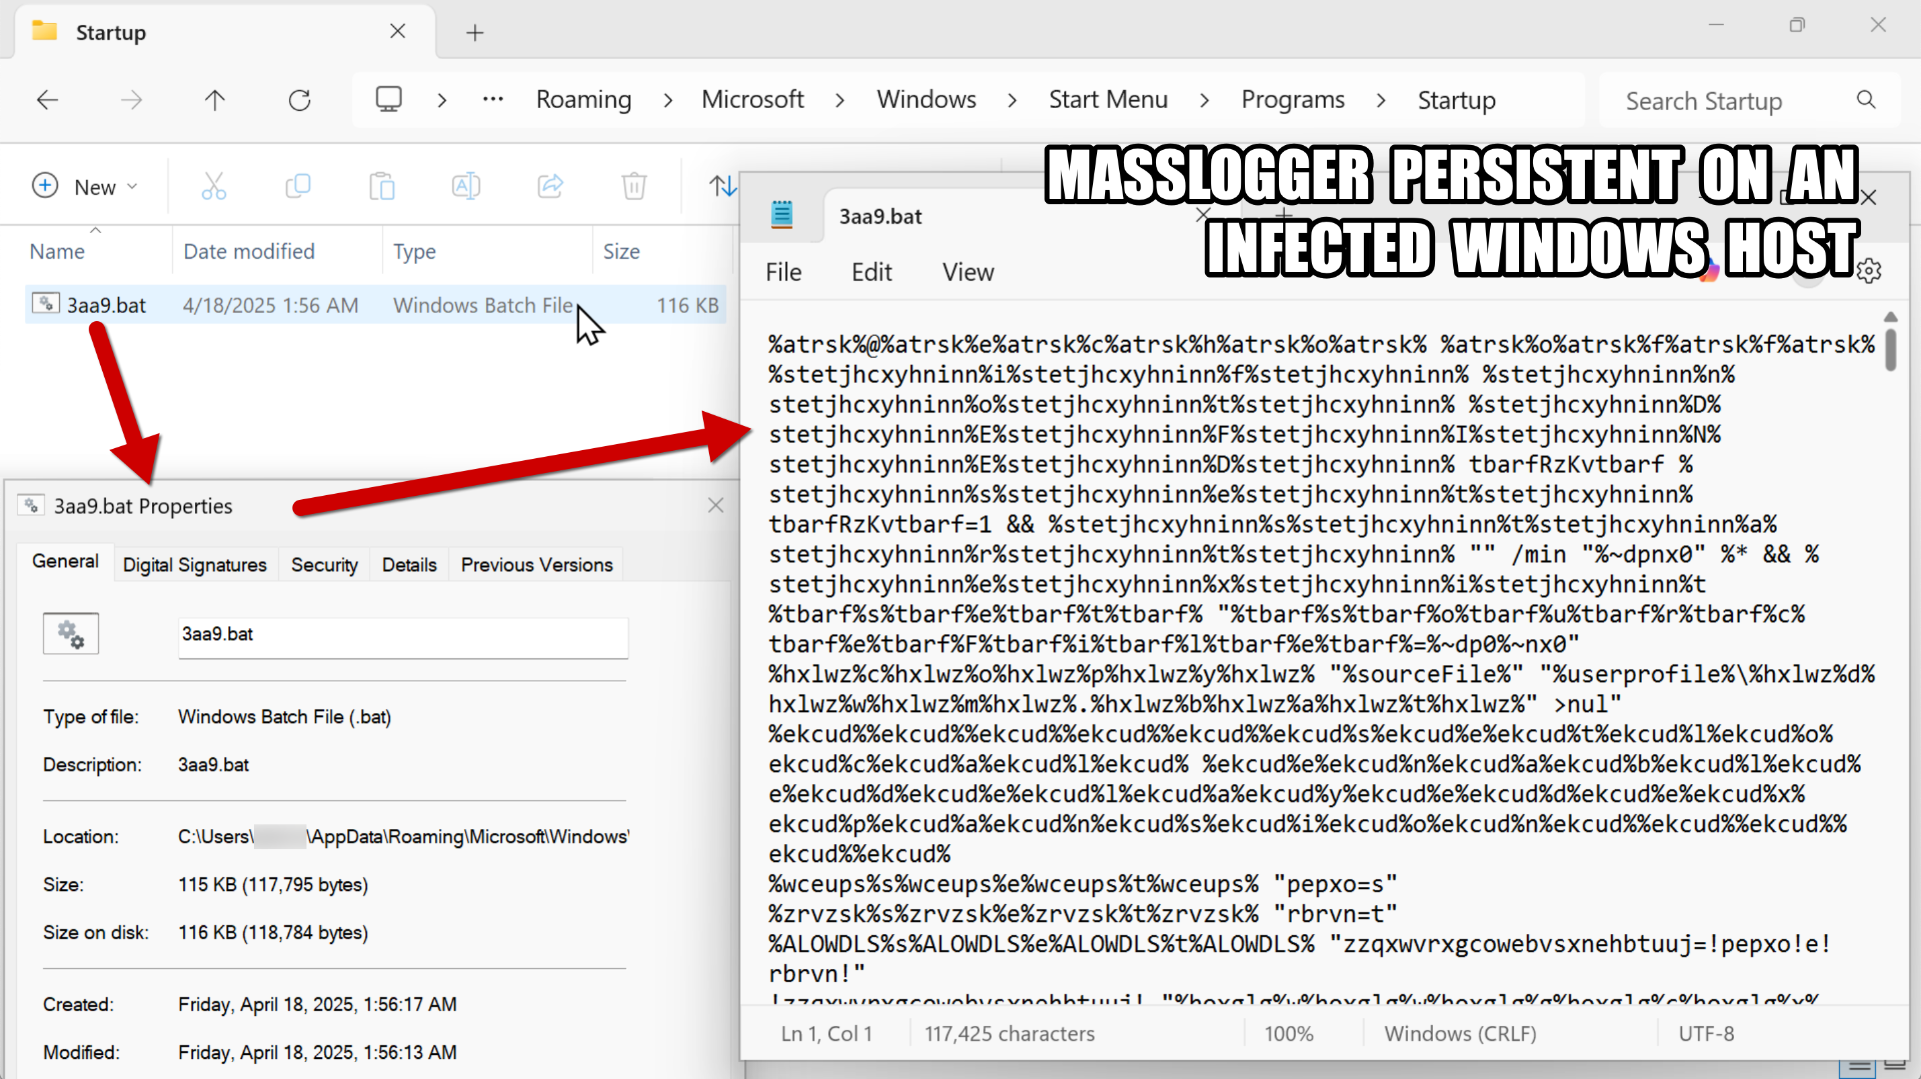This screenshot has height=1079, width=1921.
Task: Open Notepad Edit menu
Action: [x=871, y=272]
